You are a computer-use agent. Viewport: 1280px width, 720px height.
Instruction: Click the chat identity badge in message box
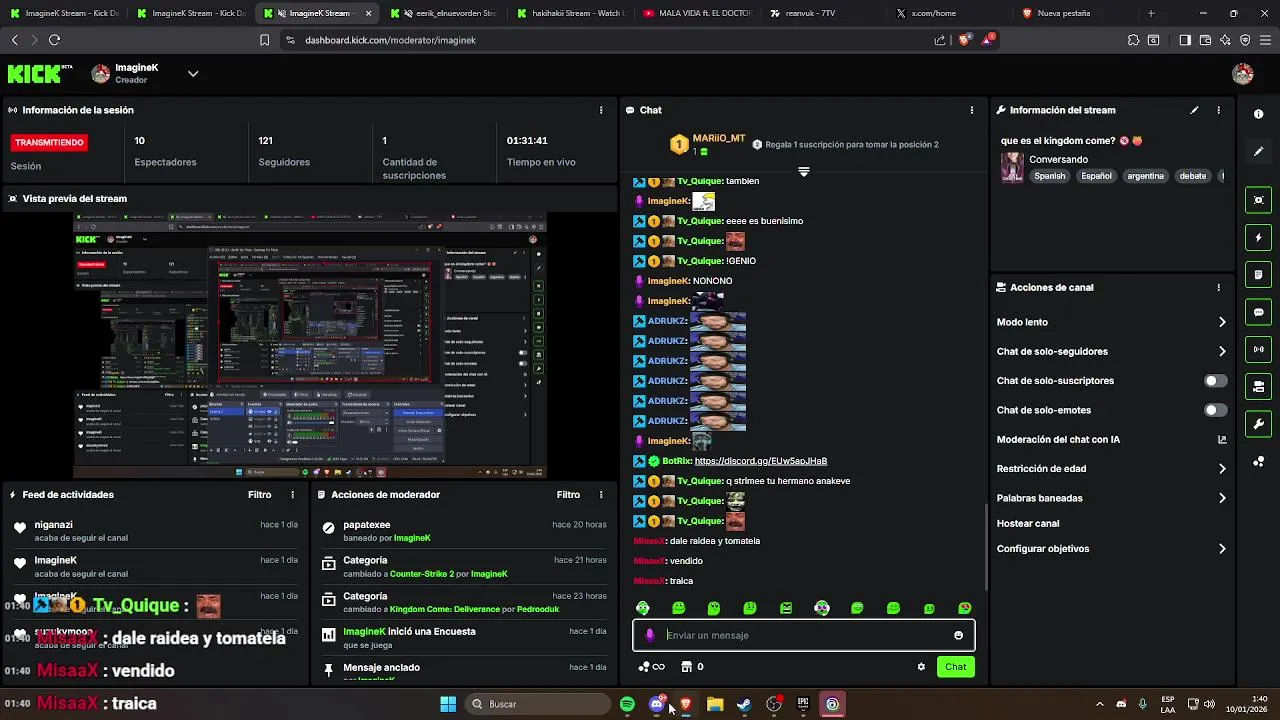(650, 635)
